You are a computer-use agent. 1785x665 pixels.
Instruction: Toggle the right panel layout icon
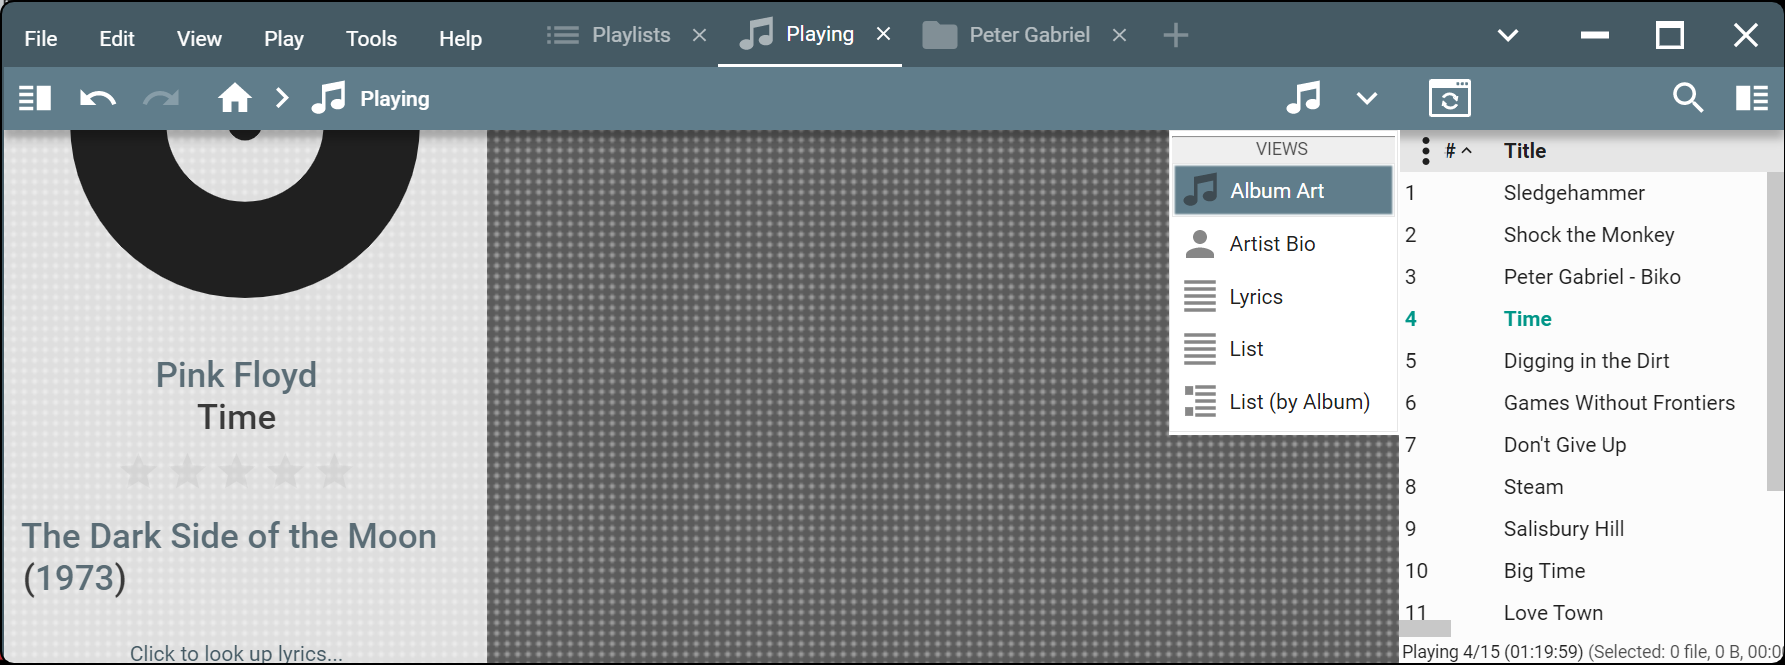(1752, 98)
